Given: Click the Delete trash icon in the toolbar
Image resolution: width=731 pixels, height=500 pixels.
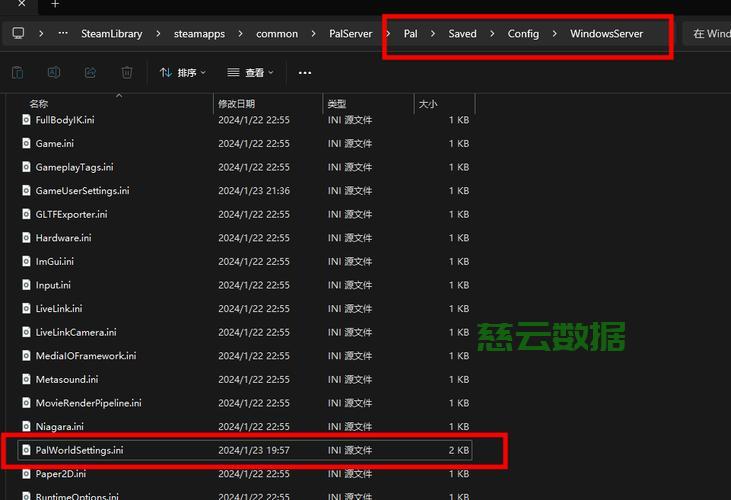Looking at the screenshot, I should [127, 72].
